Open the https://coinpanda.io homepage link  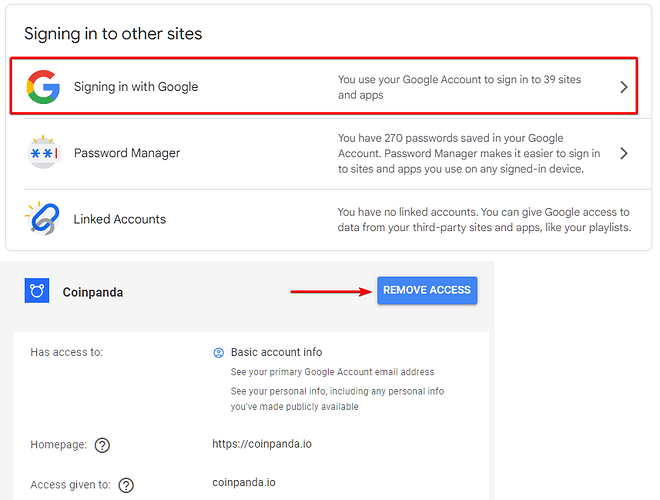coord(262,444)
